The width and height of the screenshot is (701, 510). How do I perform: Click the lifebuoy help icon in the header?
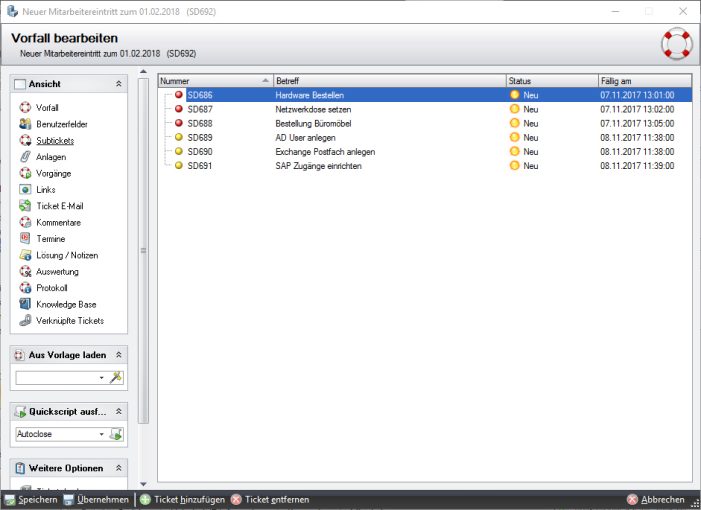tap(677, 44)
